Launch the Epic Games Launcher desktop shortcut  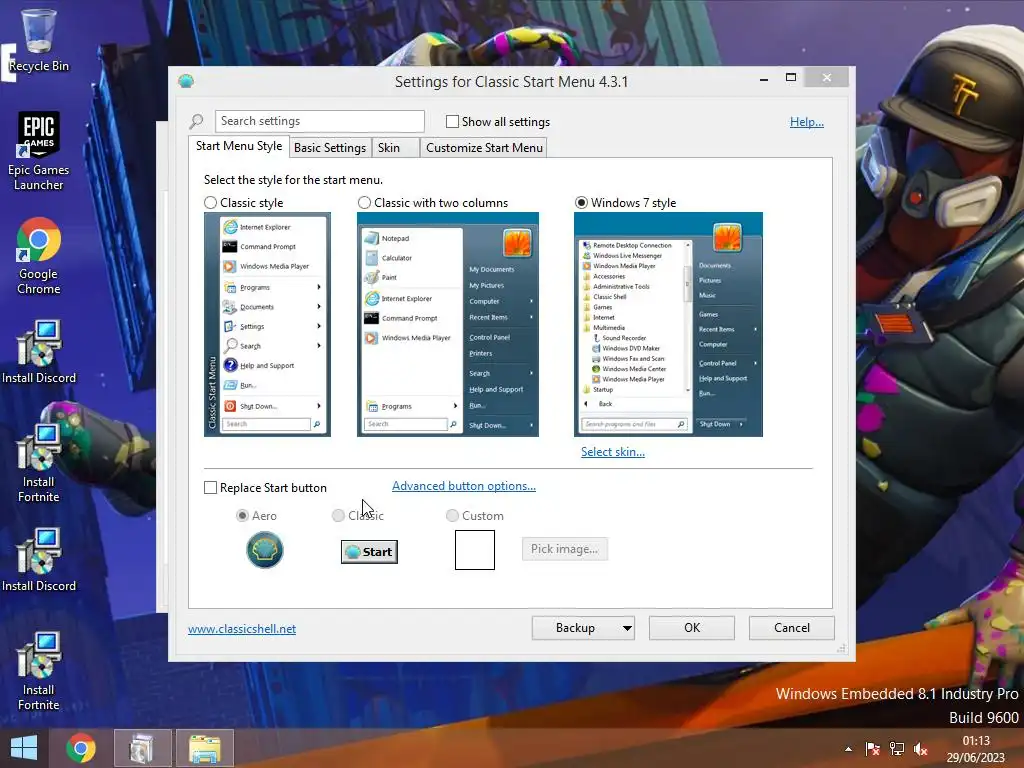[39, 150]
